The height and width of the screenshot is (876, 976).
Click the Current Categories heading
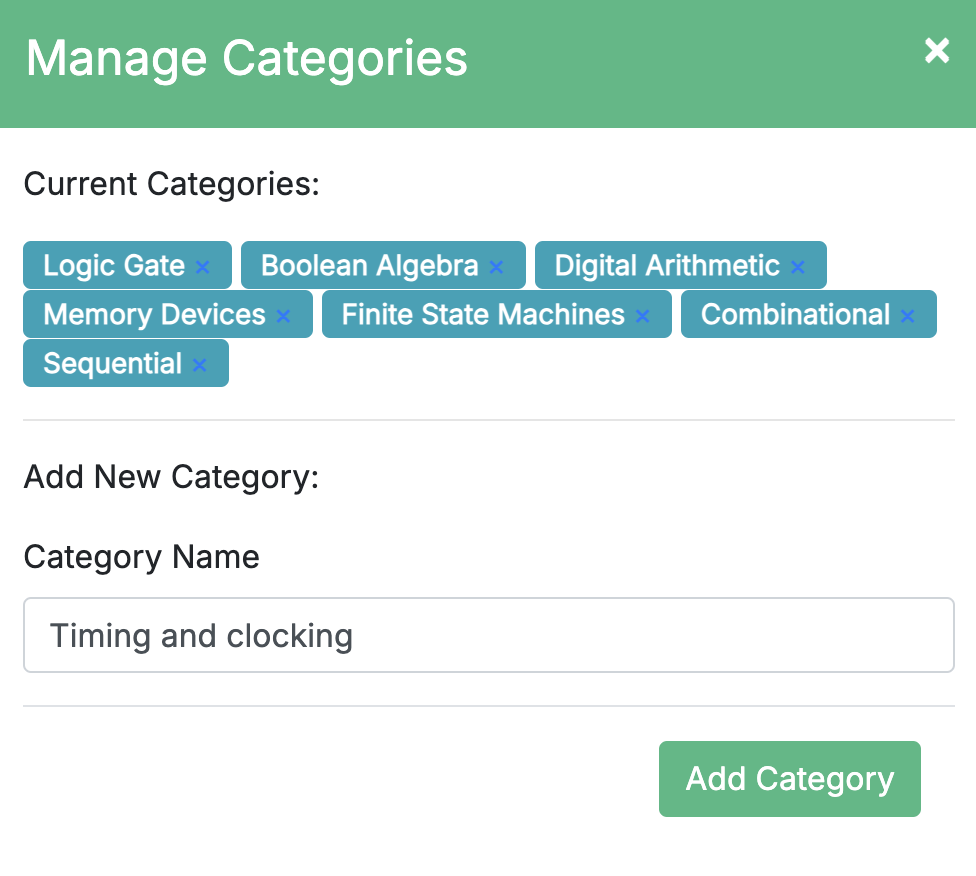pyautogui.click(x=171, y=184)
